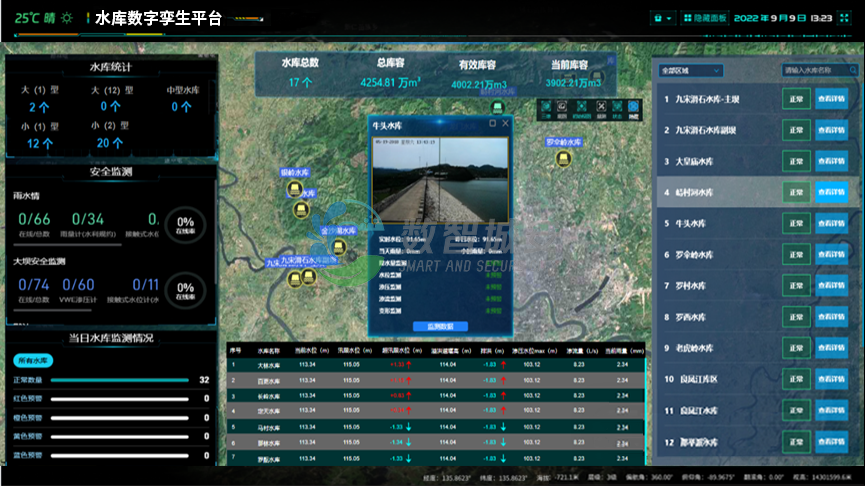Toggle the 隐藏面板 hide panel button
865x486 pixels.
click(704, 18)
